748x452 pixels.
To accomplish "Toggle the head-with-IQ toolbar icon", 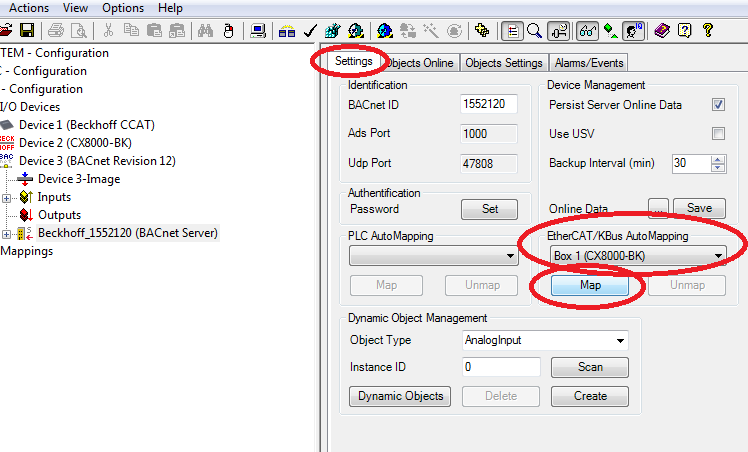I will [x=634, y=31].
